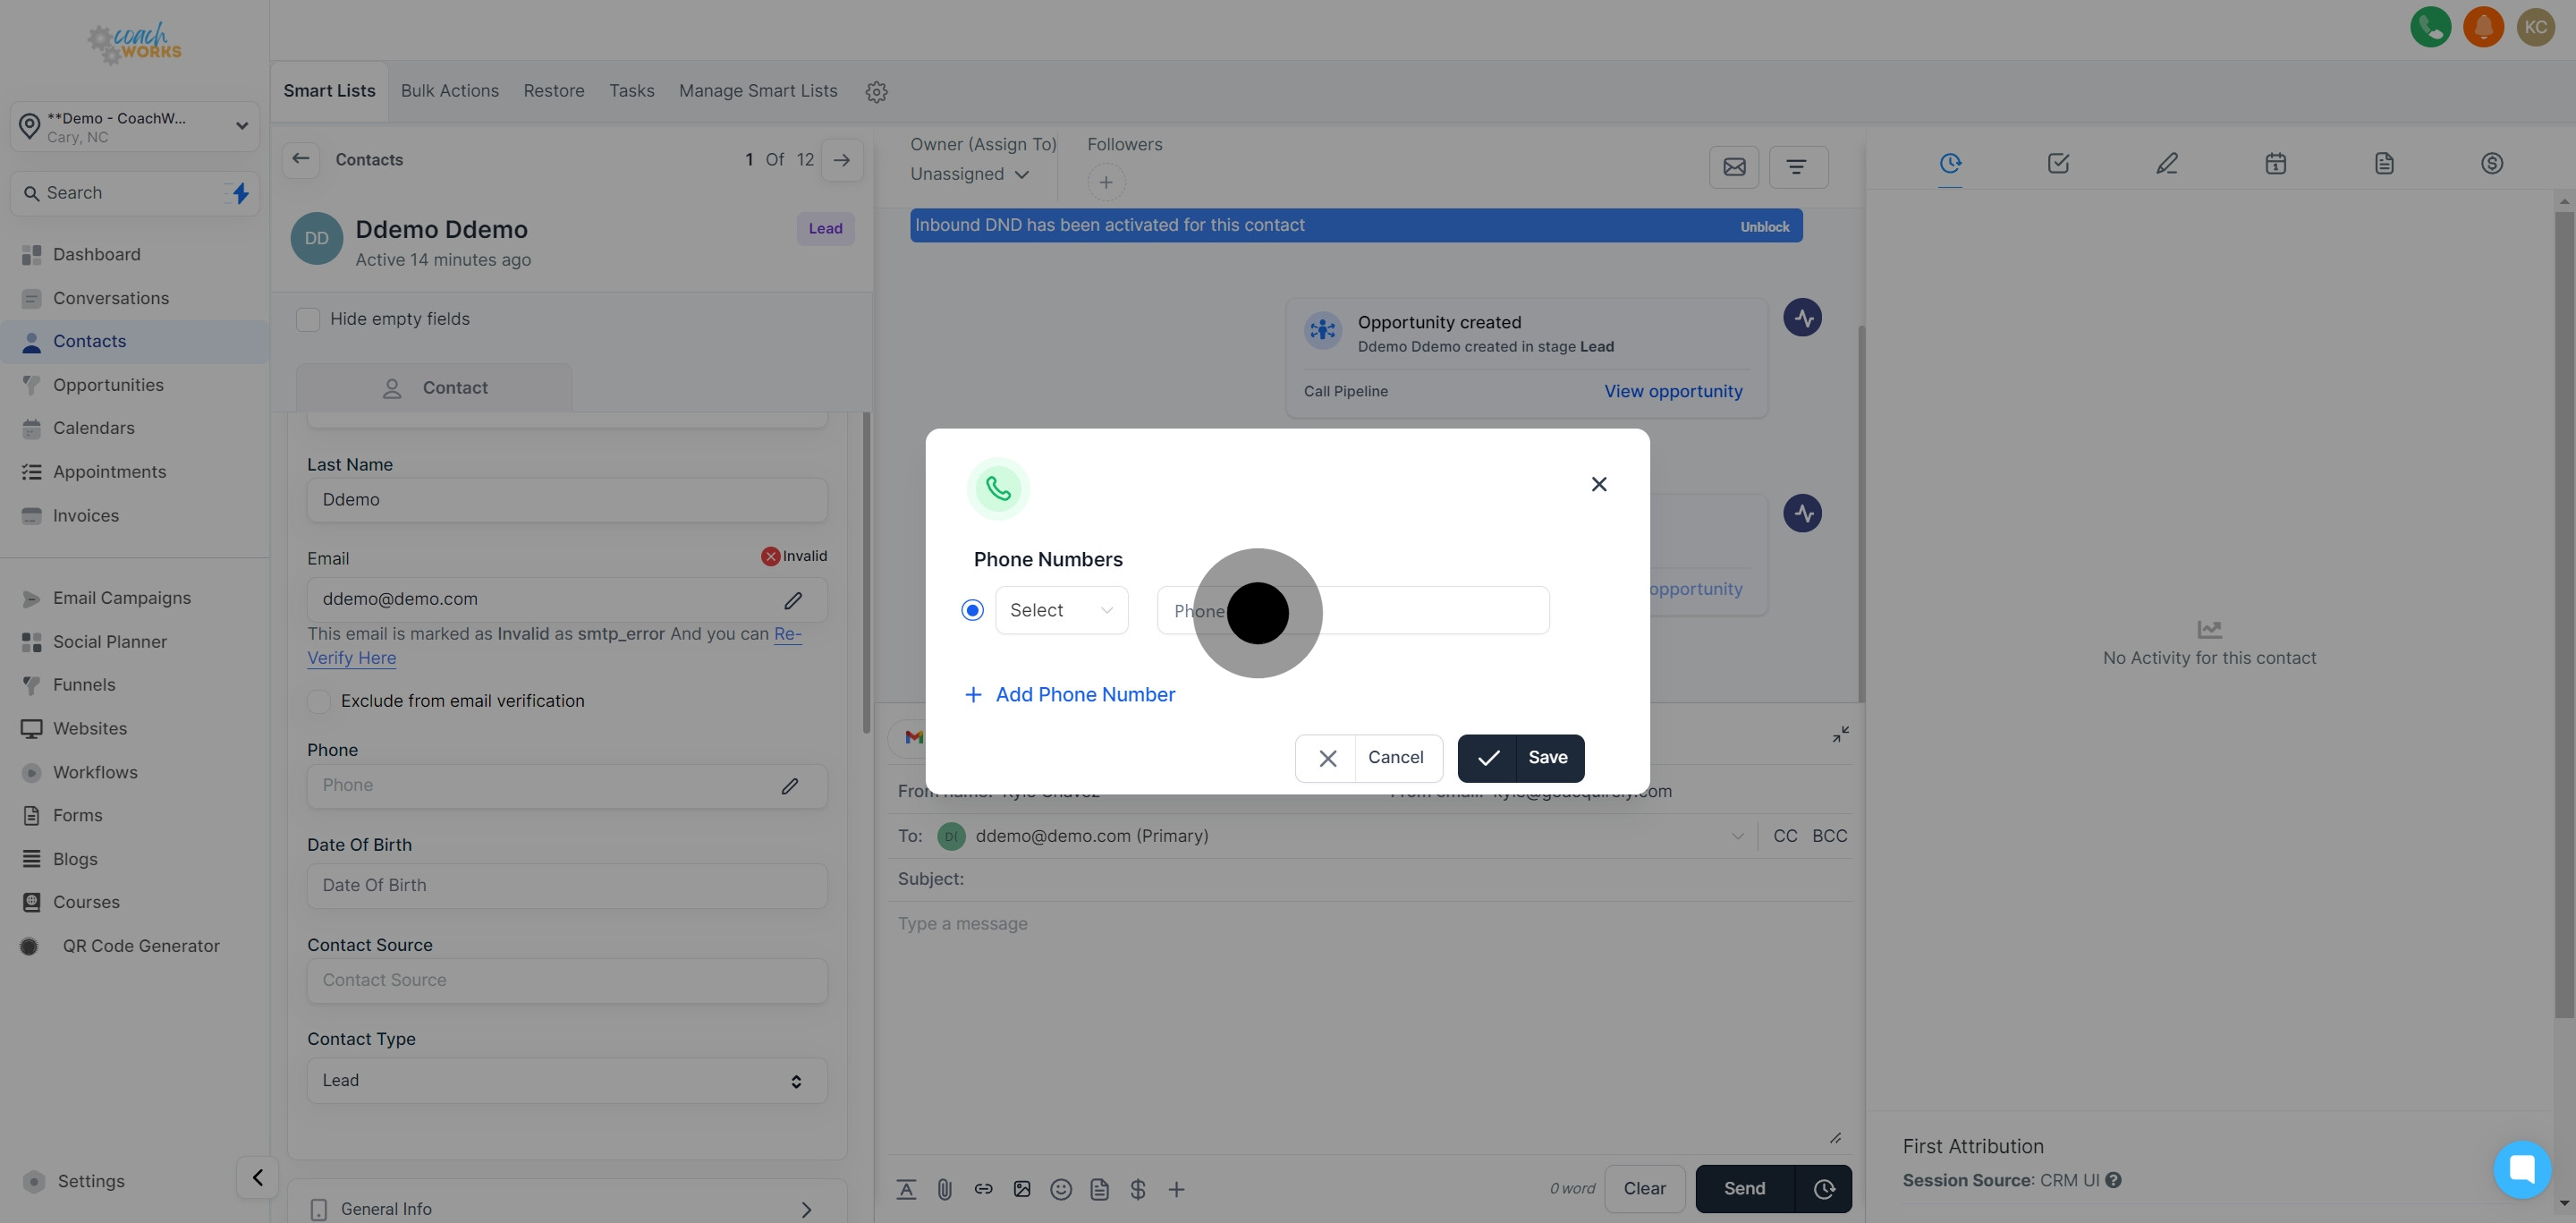This screenshot has width=2576, height=1223.
Task: Enable Exclude from email verification toggle
Action: point(319,702)
